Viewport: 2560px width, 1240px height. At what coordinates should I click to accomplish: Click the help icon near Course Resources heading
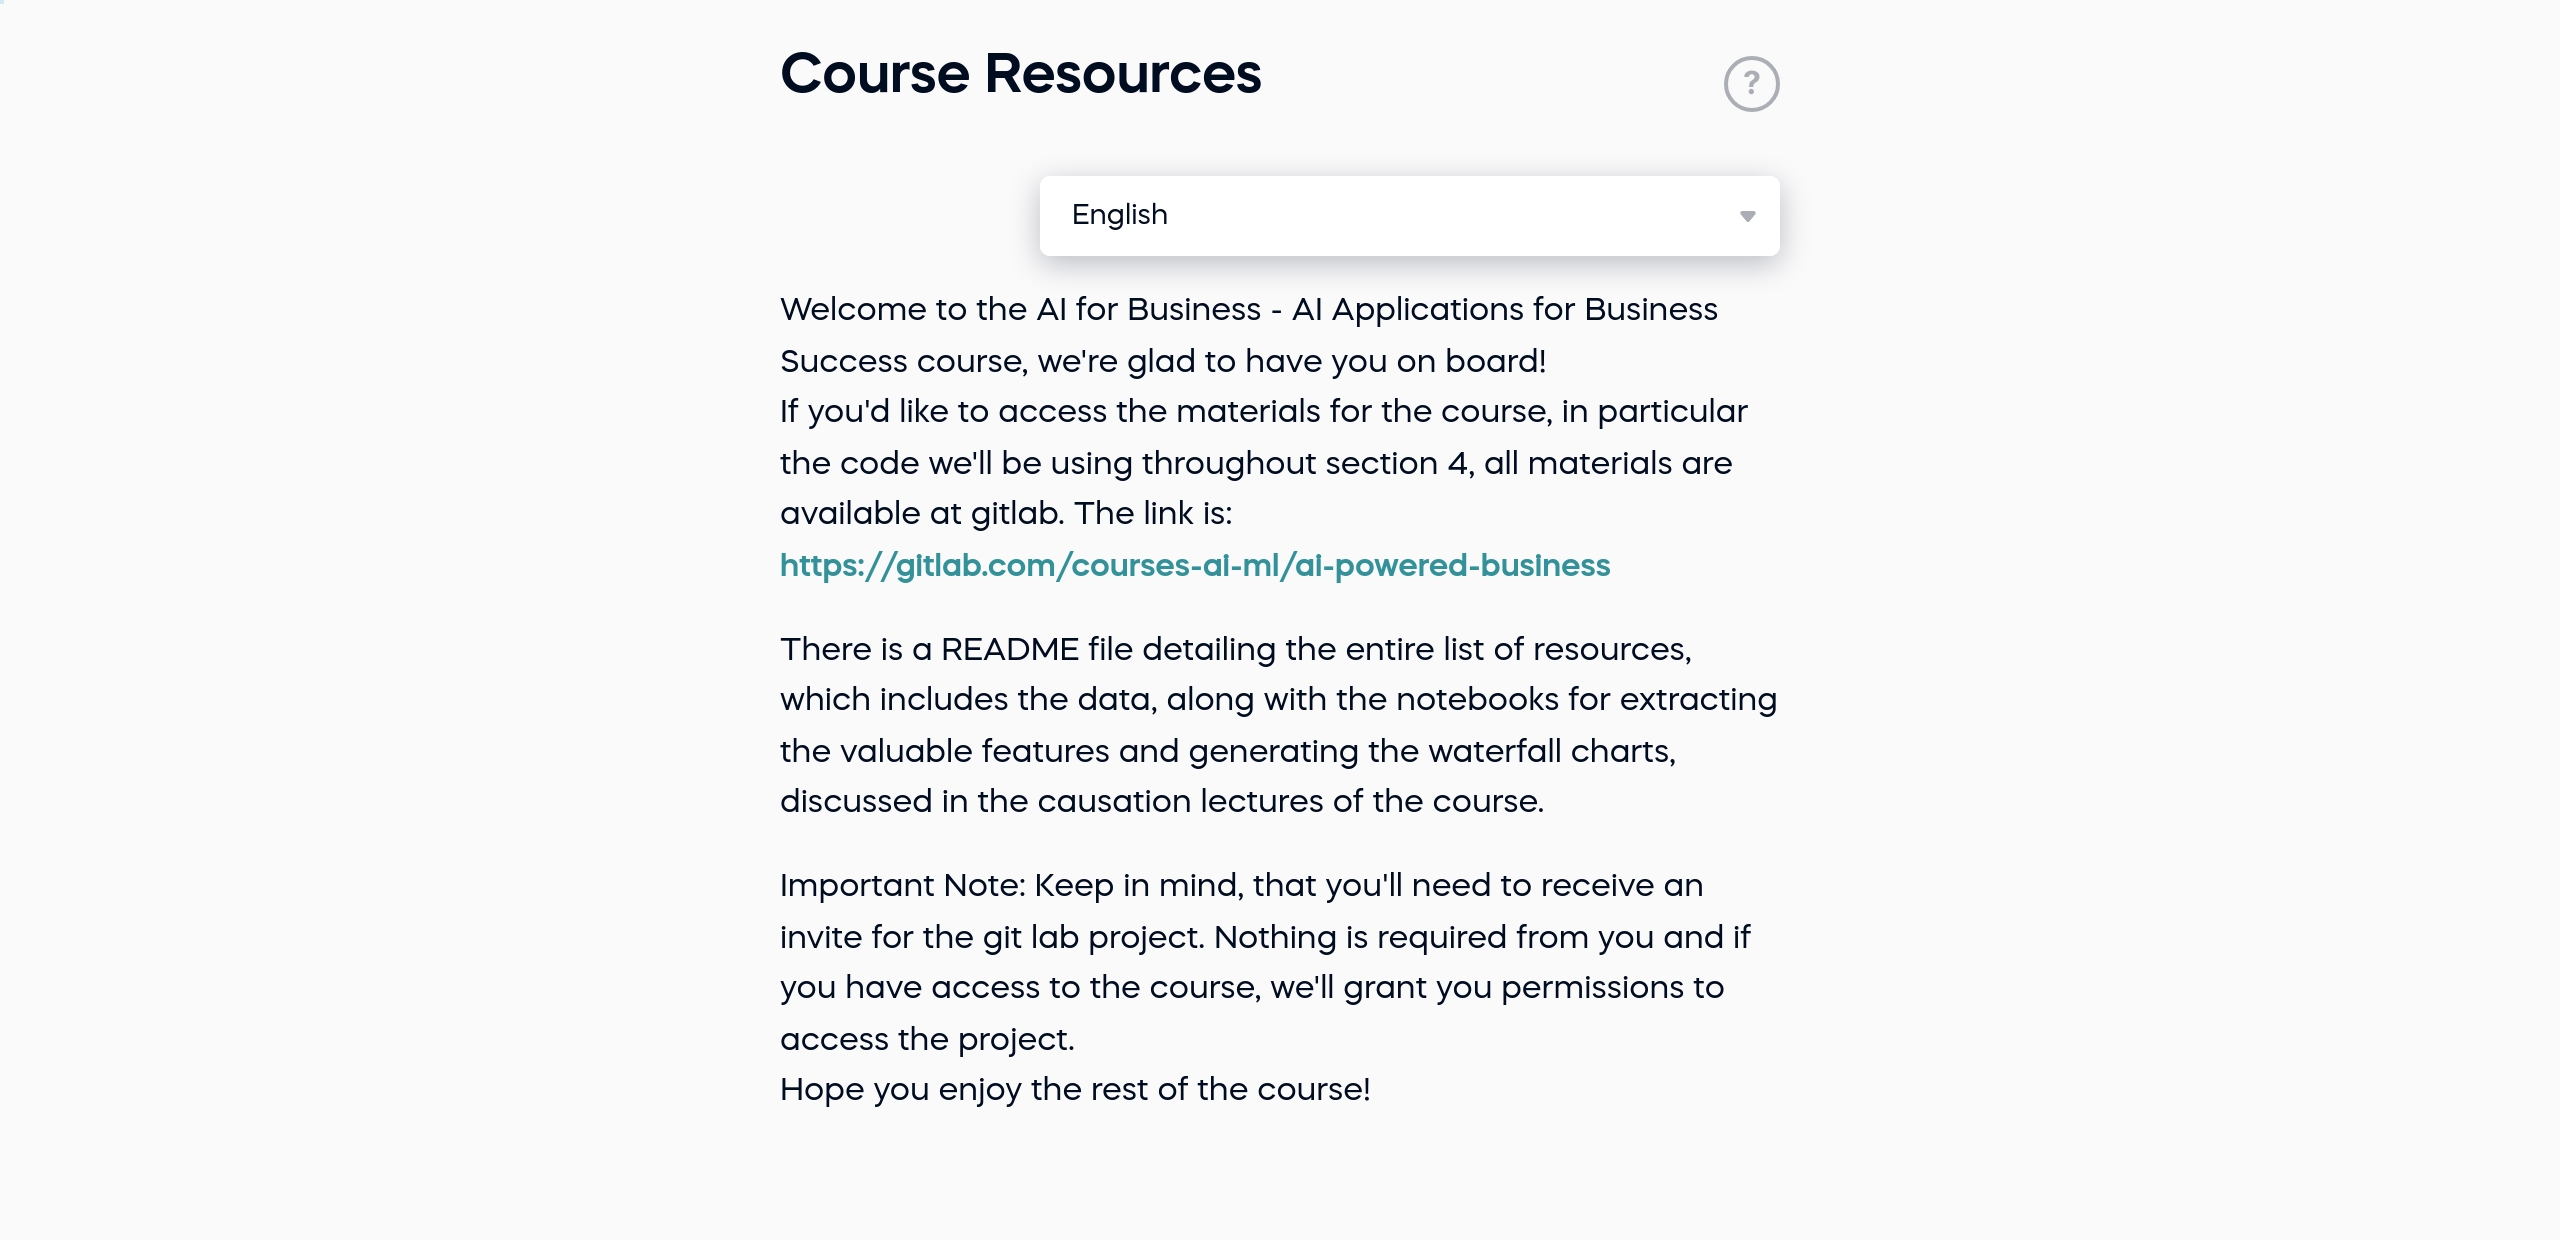click(x=1752, y=83)
